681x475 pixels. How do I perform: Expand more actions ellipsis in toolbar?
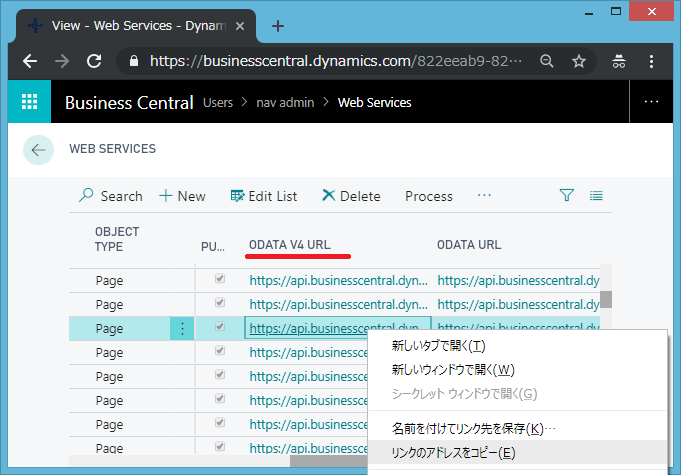pyautogui.click(x=485, y=196)
